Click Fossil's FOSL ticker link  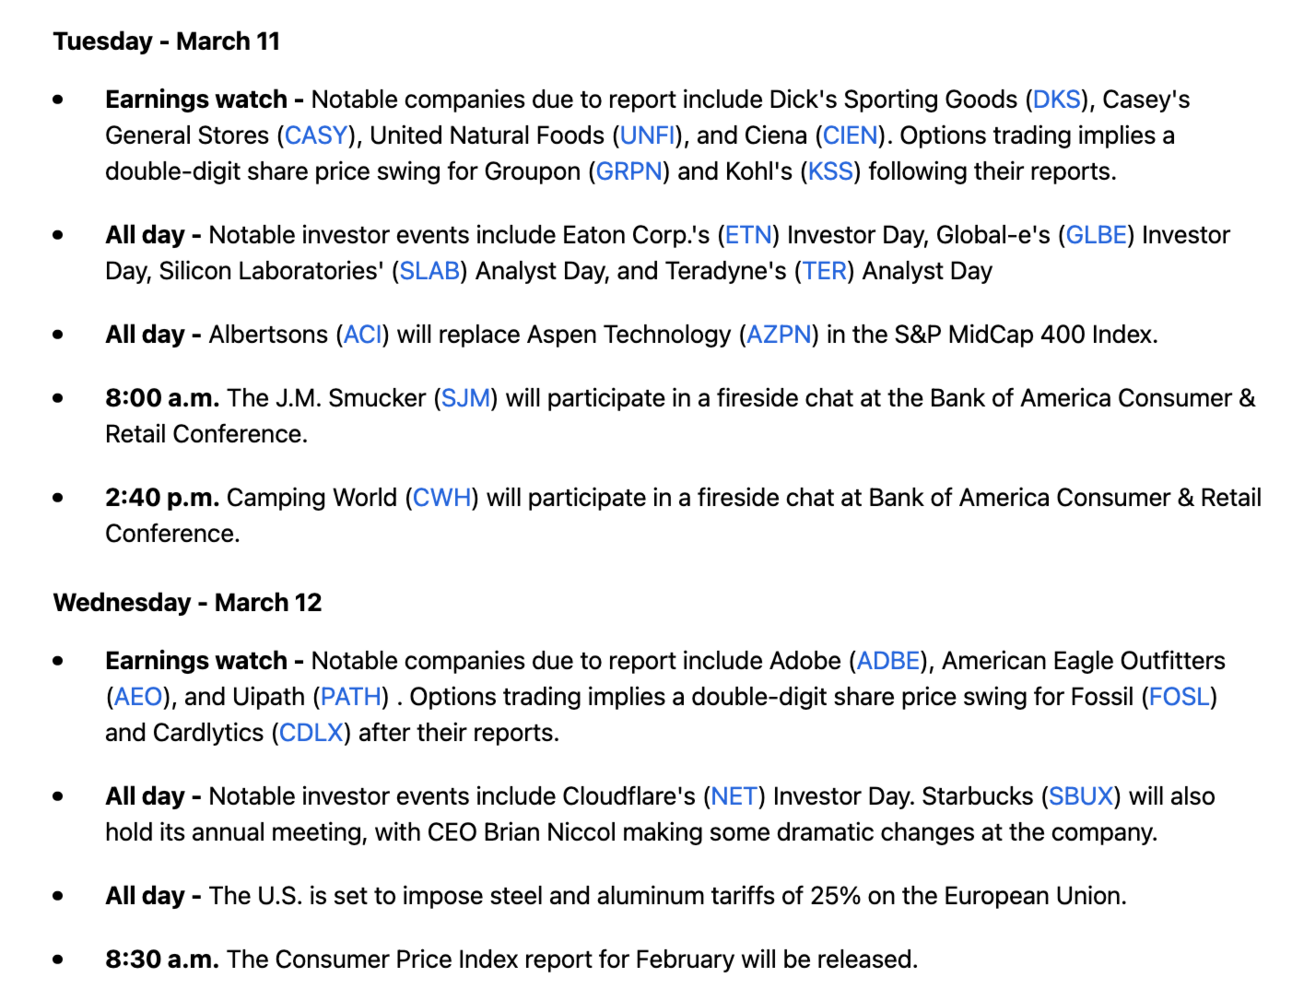(1179, 697)
